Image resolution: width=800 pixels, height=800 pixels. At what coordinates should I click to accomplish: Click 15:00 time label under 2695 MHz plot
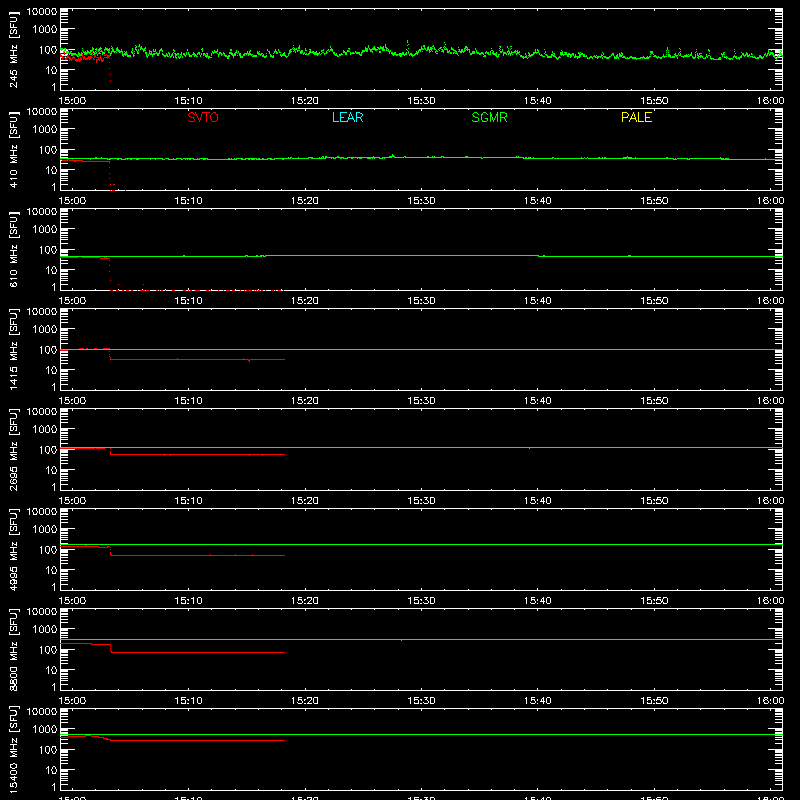pos(72,501)
